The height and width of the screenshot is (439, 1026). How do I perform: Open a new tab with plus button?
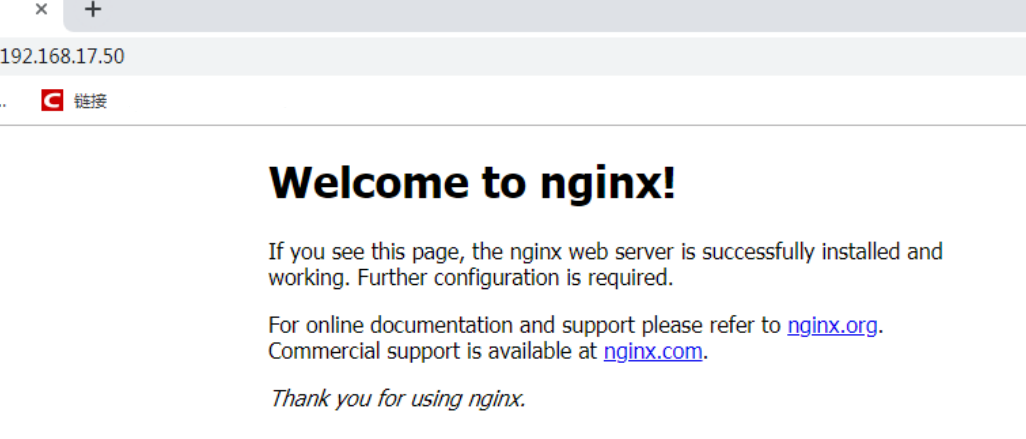[94, 10]
